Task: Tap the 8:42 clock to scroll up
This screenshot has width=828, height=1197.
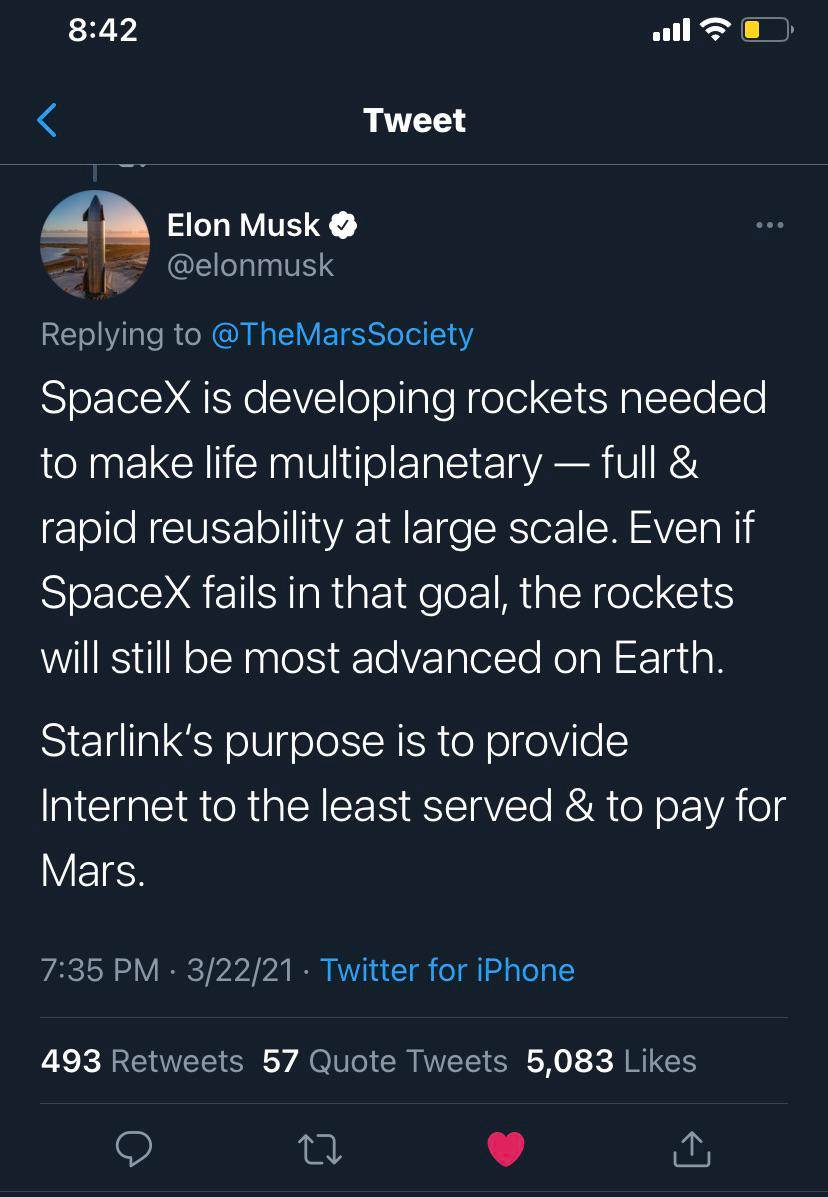Action: point(103,30)
